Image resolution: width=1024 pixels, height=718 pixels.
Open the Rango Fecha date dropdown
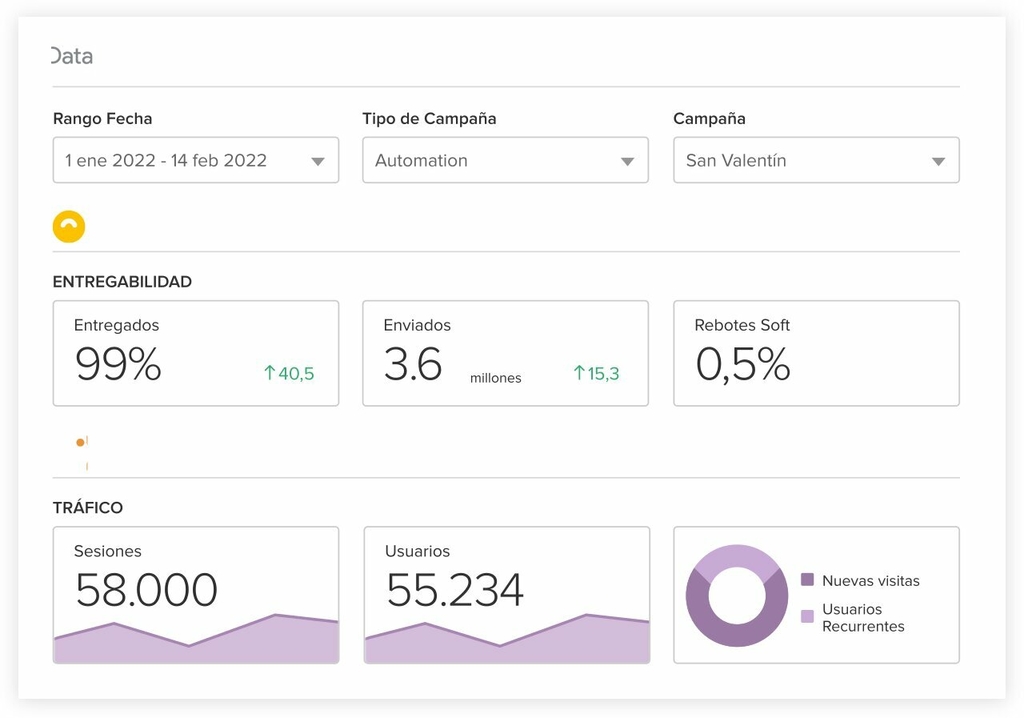(x=196, y=160)
